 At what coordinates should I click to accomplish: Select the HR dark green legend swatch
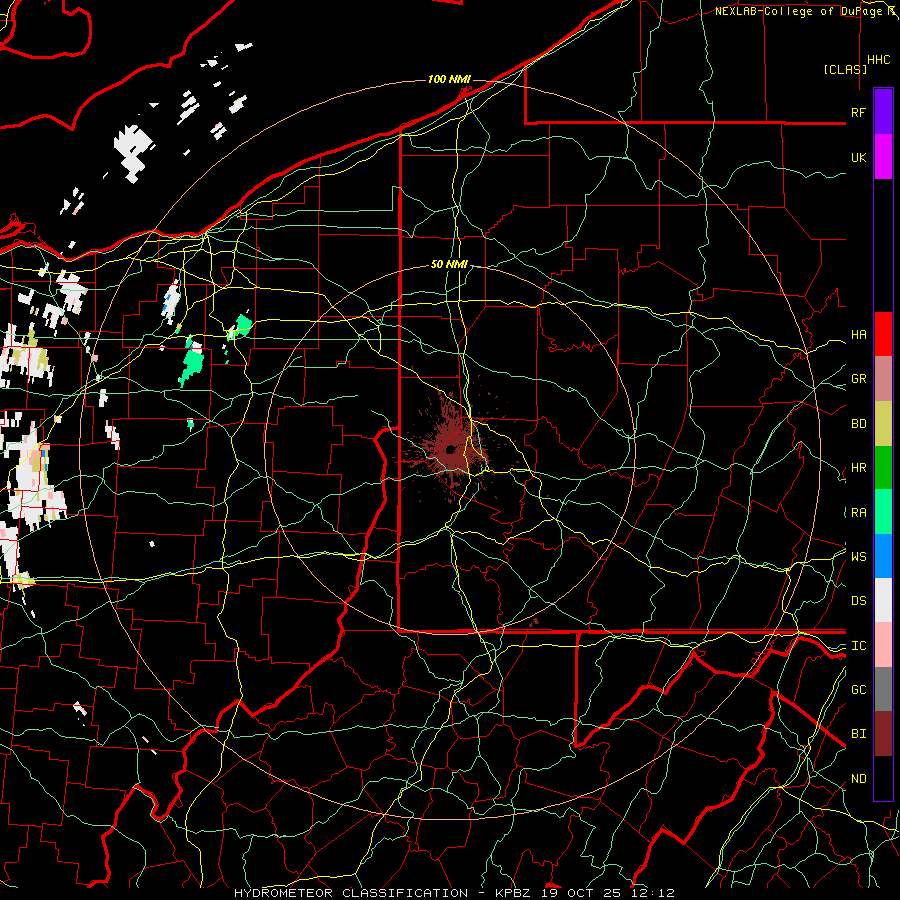pos(883,467)
